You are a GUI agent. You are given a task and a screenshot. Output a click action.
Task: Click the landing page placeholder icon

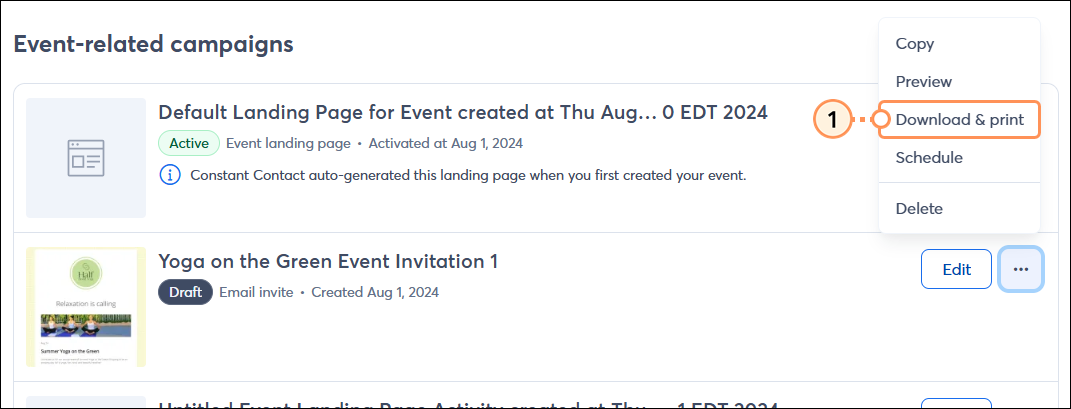click(86, 158)
